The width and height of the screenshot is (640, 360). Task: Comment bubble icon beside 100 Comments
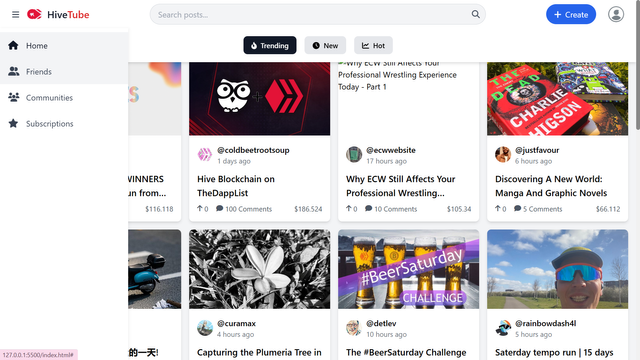219,209
